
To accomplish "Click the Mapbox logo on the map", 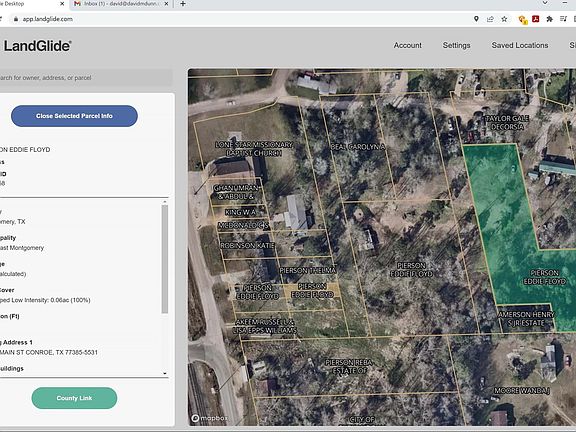I will click(209, 418).
